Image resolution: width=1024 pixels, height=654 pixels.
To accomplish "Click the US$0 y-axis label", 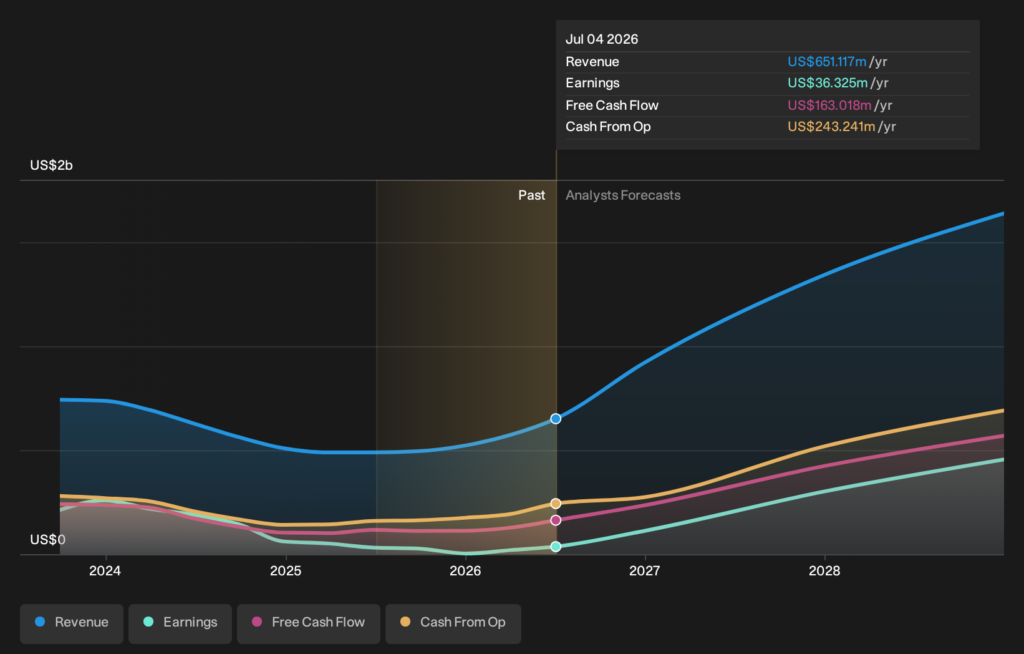I will tap(48, 540).
